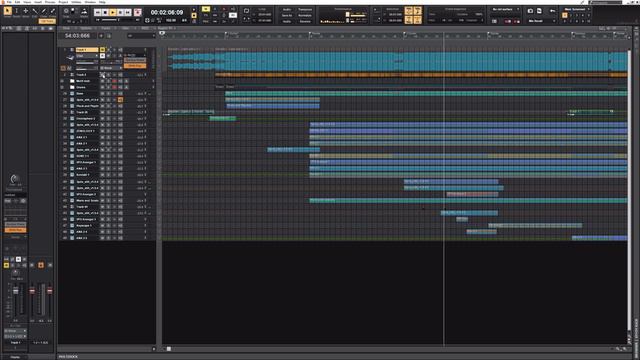Open the No ctrl surface dropdown
640x360 pixels.
505,9
